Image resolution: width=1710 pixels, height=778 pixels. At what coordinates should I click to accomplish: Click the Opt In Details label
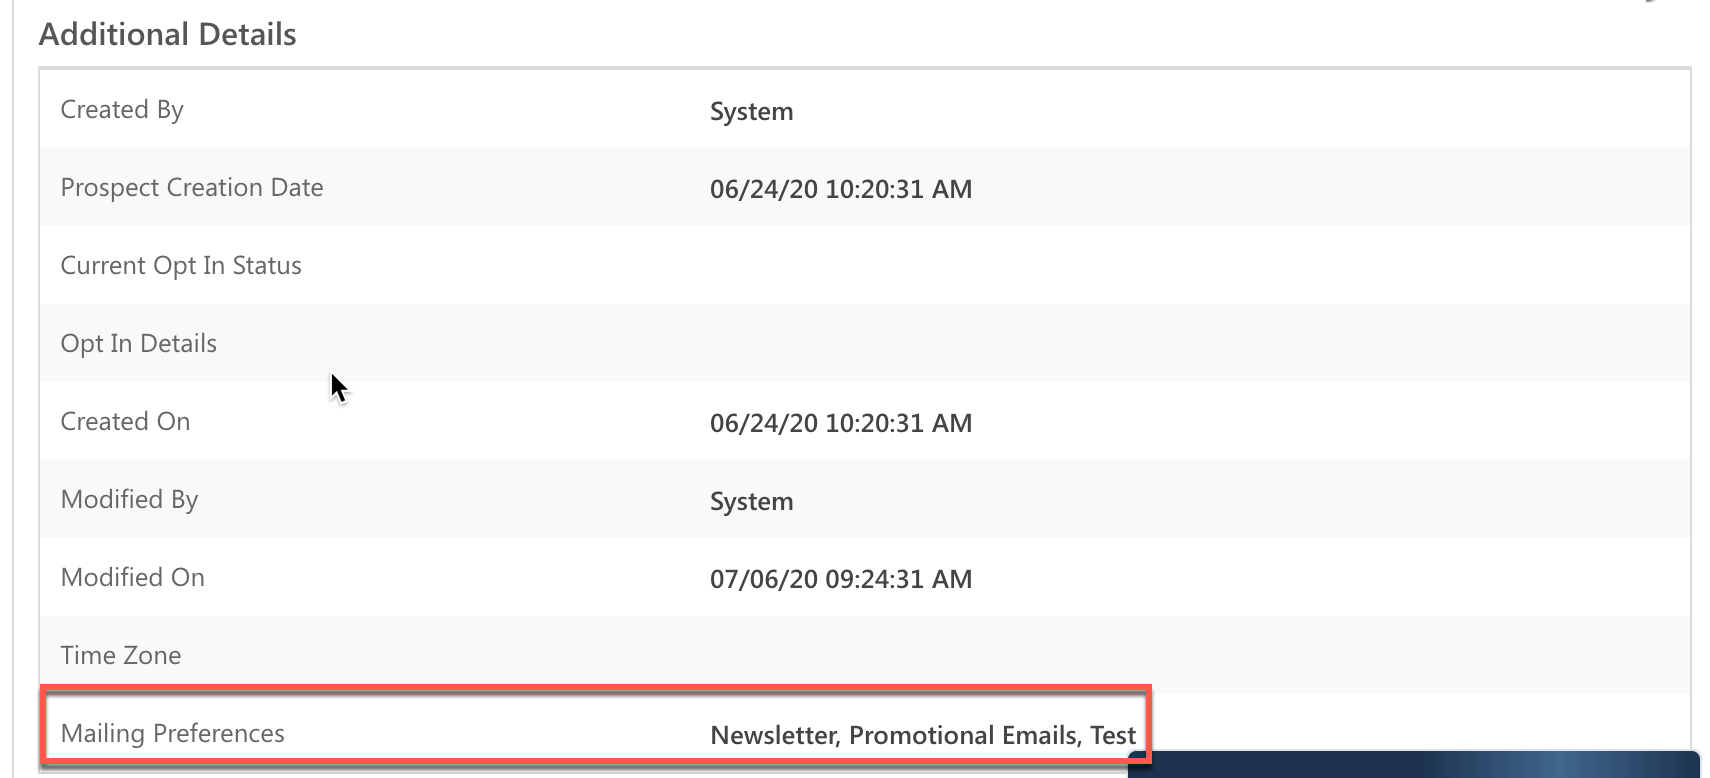[x=139, y=343]
